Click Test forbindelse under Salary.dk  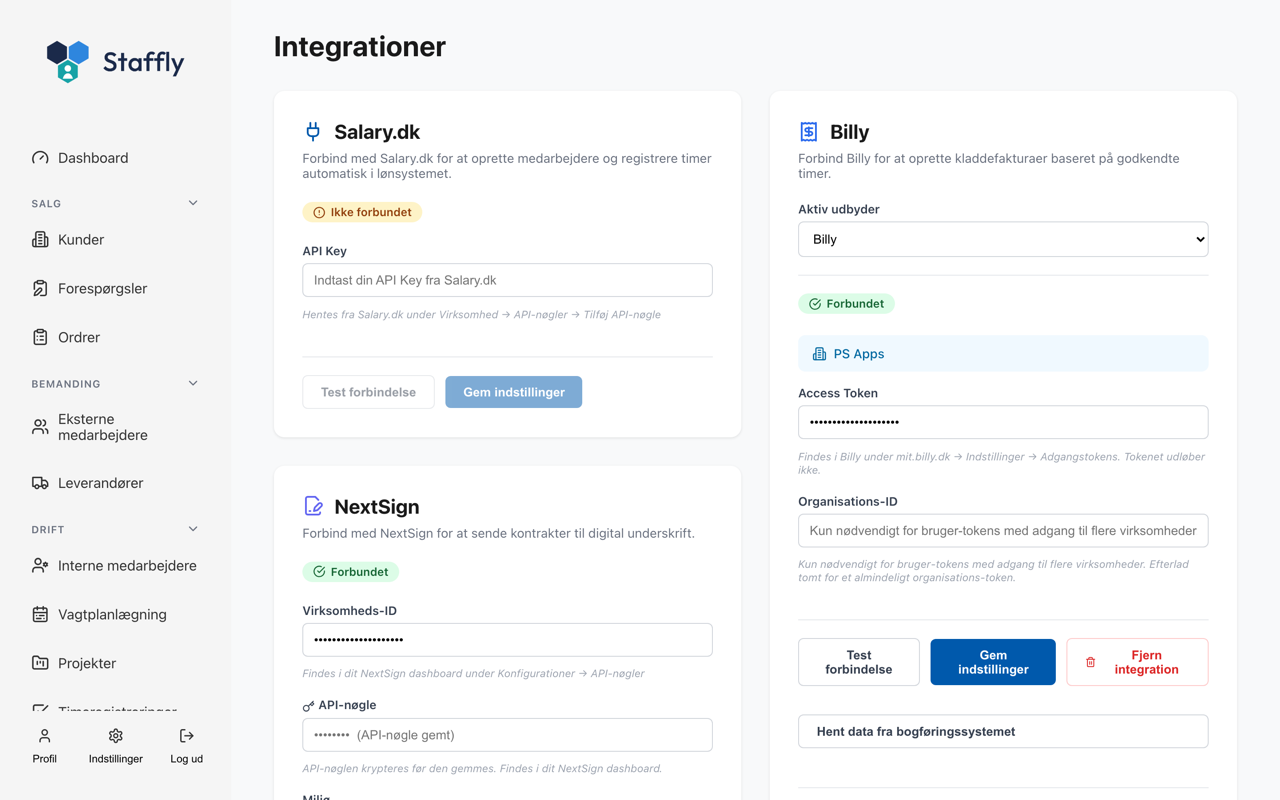tap(368, 392)
